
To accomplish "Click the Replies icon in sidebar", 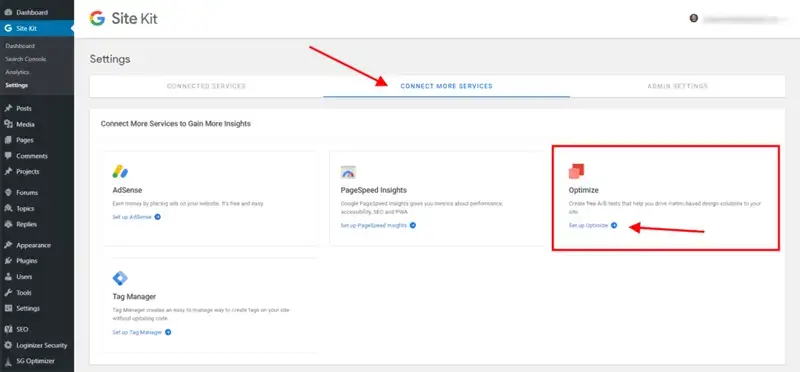I will tap(8, 225).
